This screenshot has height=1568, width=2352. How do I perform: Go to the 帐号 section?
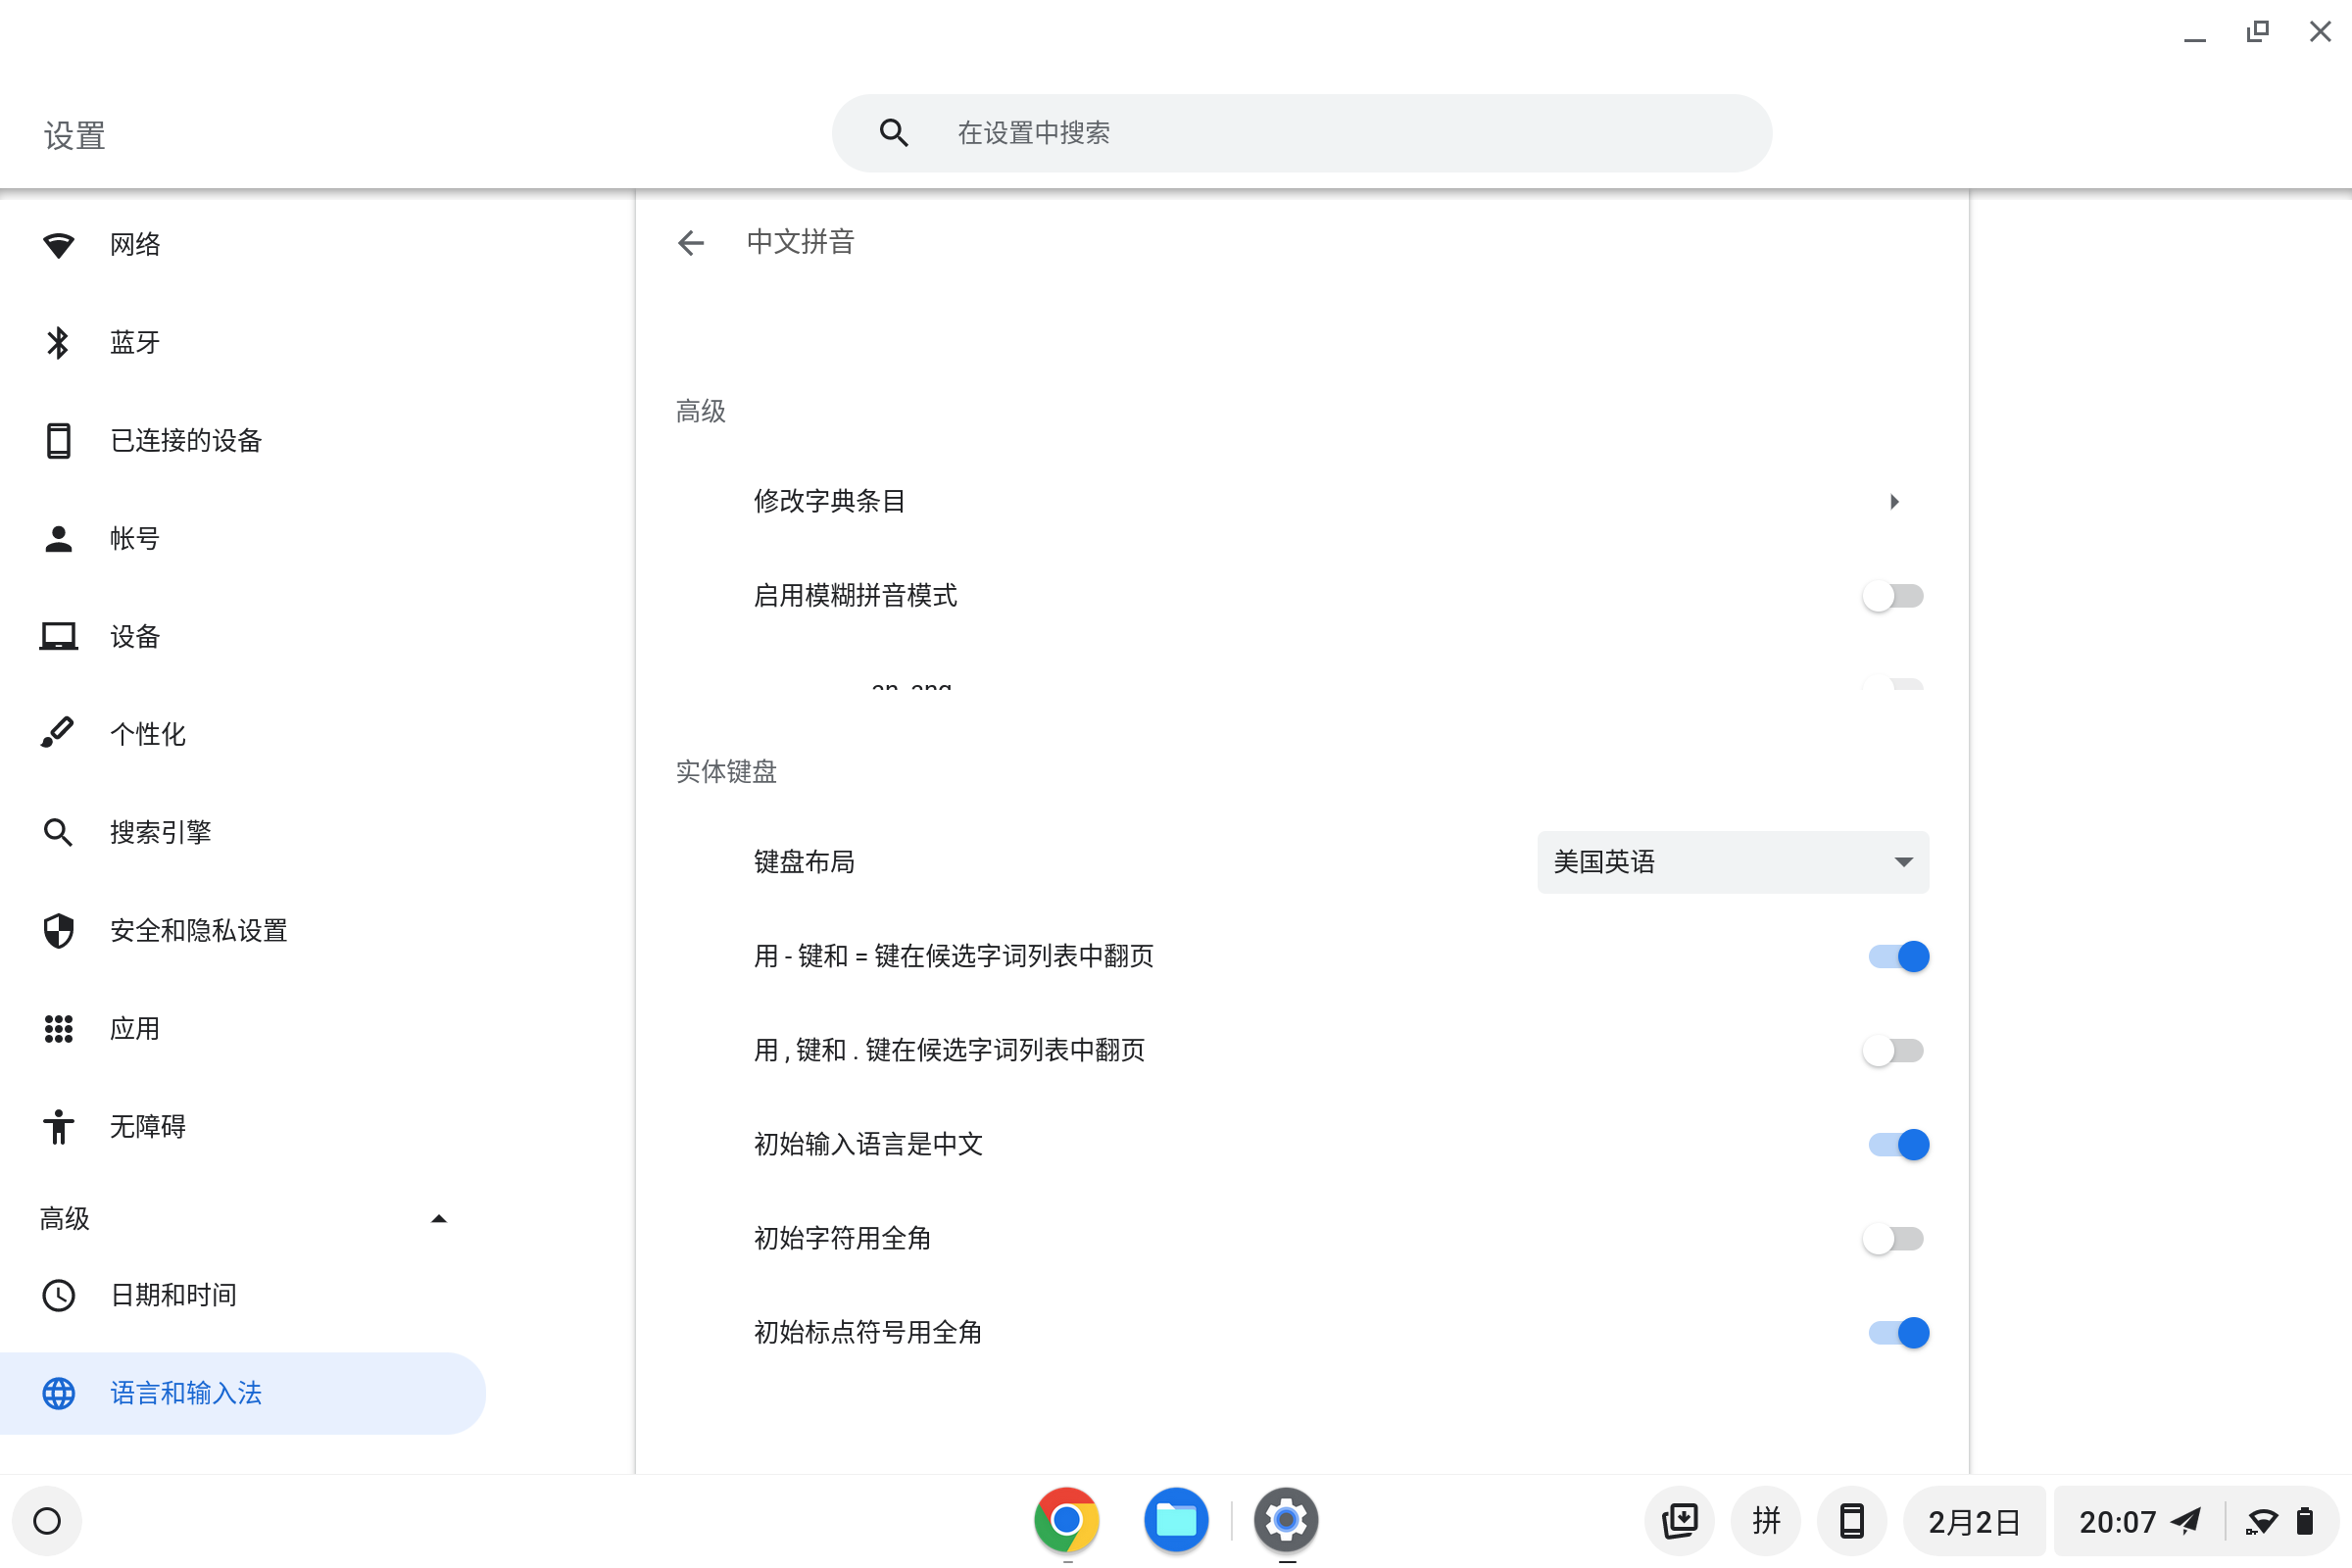pos(134,538)
